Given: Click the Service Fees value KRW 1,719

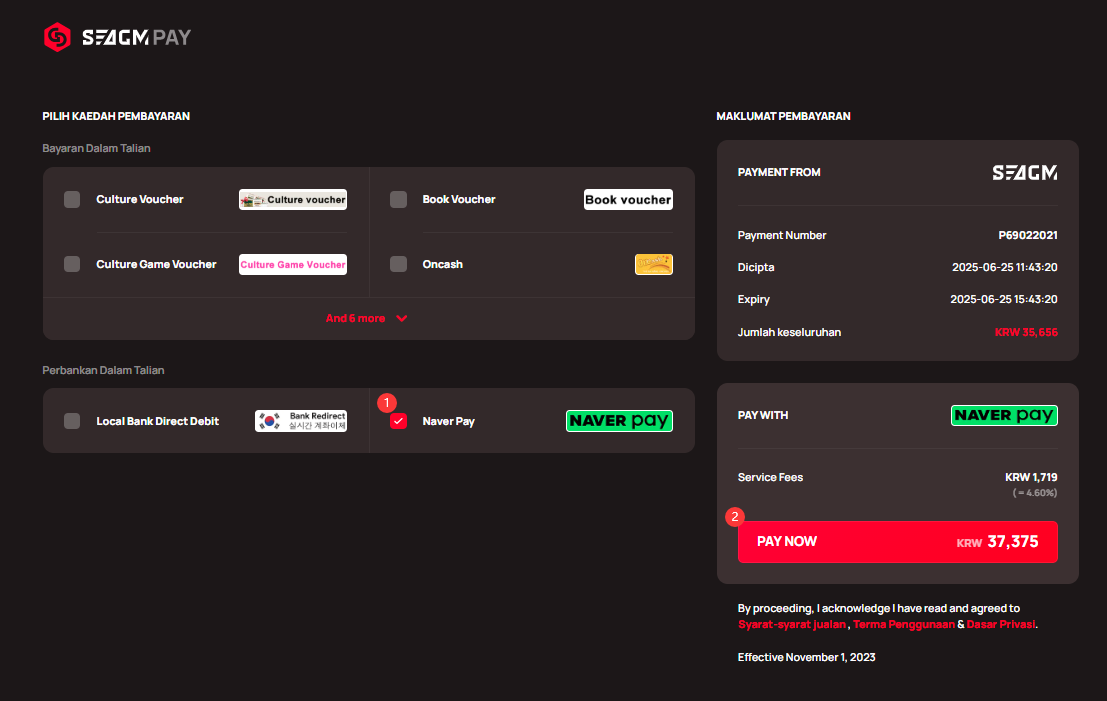Looking at the screenshot, I should click(1031, 477).
